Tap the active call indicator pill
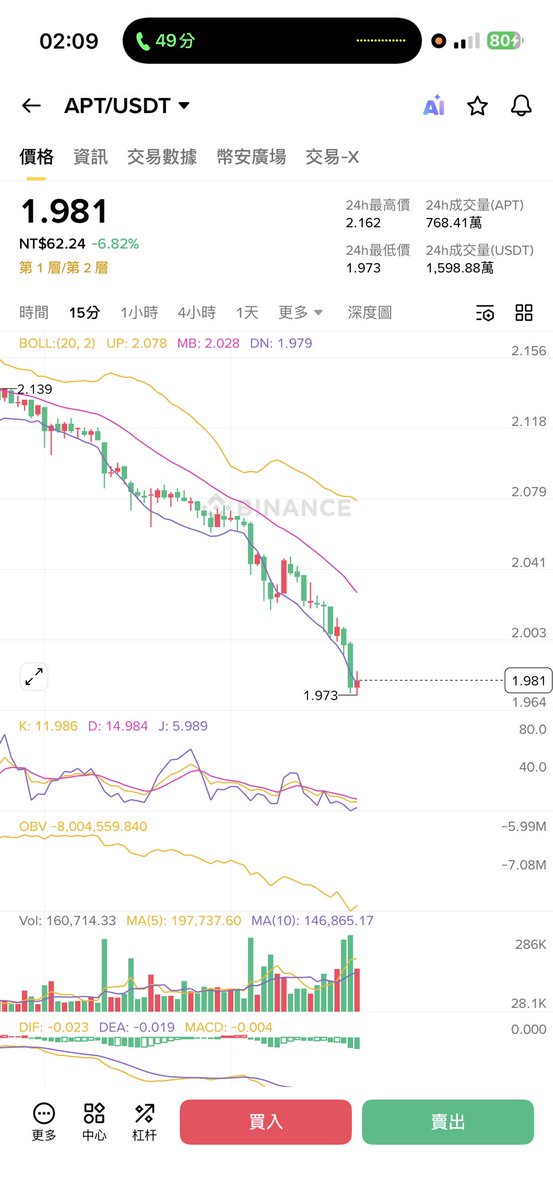The height and width of the screenshot is (1200, 553). point(272,41)
